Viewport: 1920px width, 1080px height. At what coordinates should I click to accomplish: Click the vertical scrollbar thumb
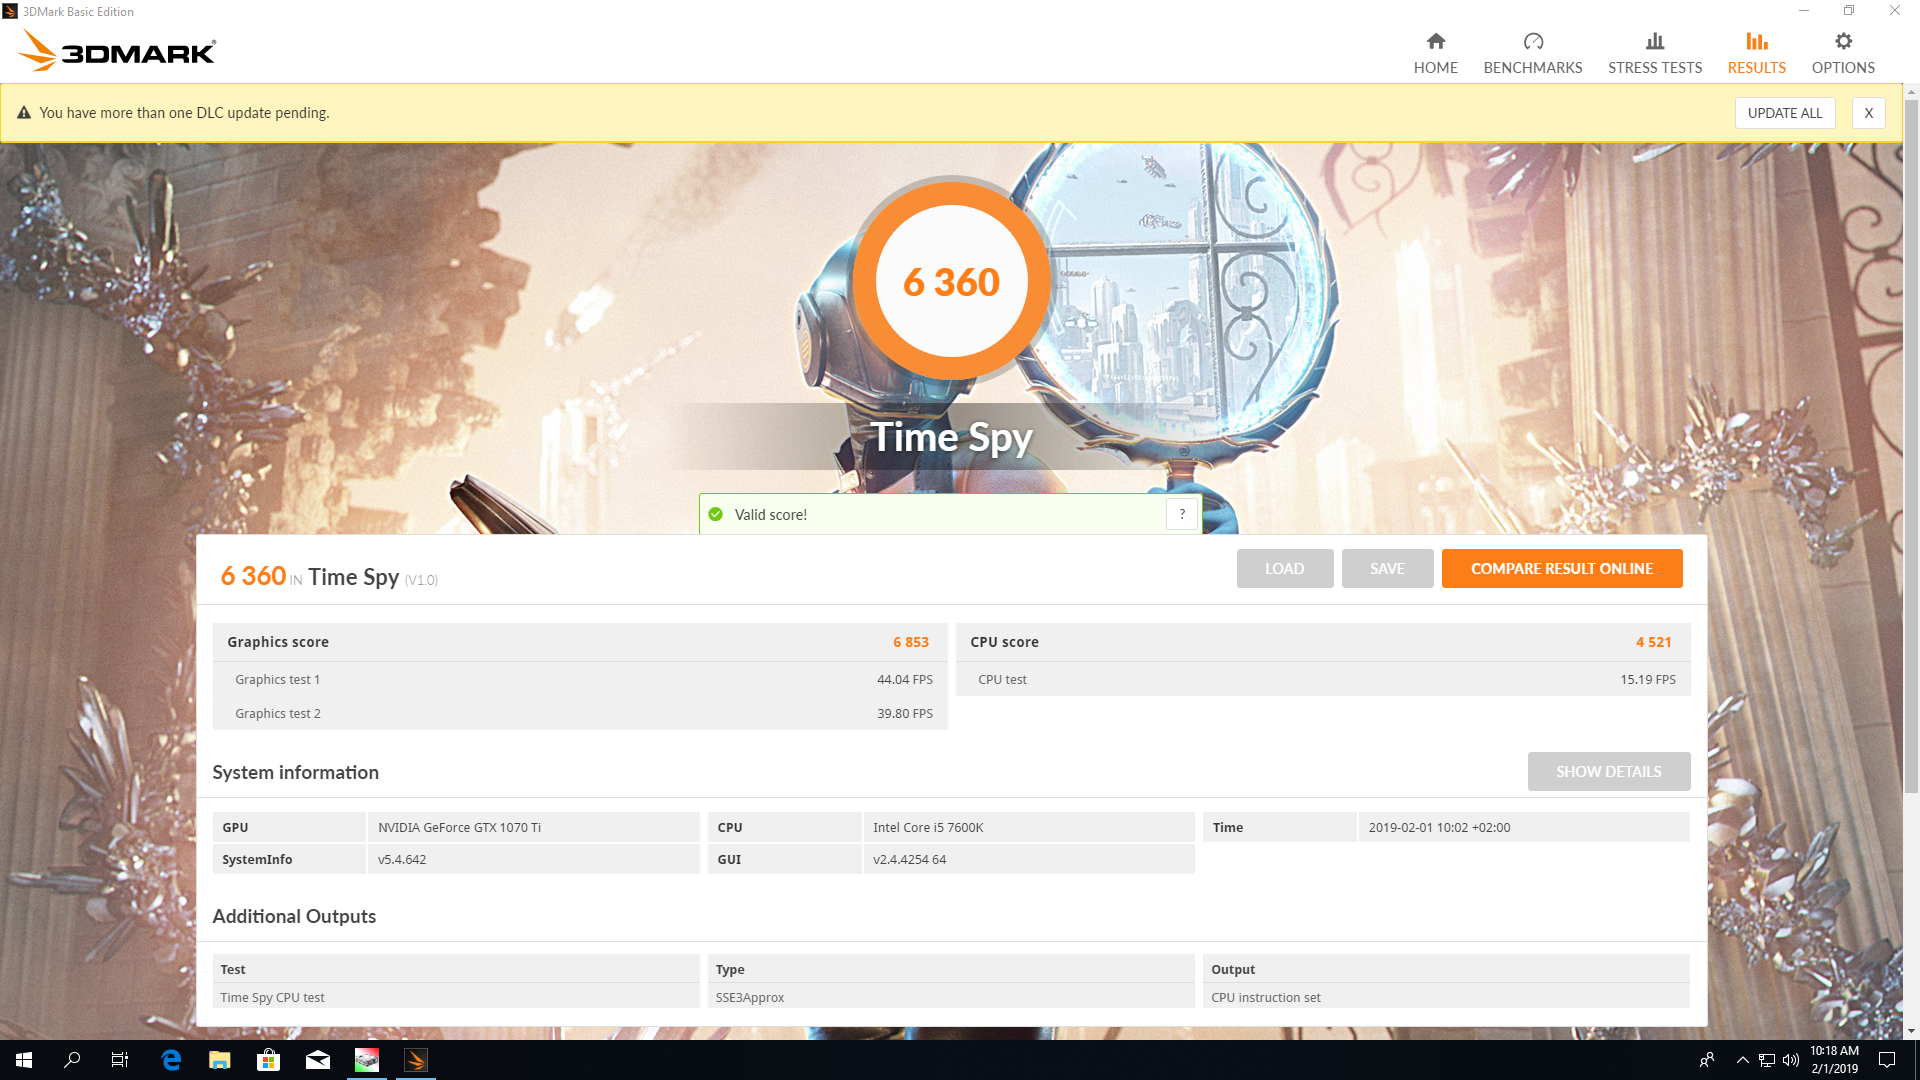tap(1911, 448)
